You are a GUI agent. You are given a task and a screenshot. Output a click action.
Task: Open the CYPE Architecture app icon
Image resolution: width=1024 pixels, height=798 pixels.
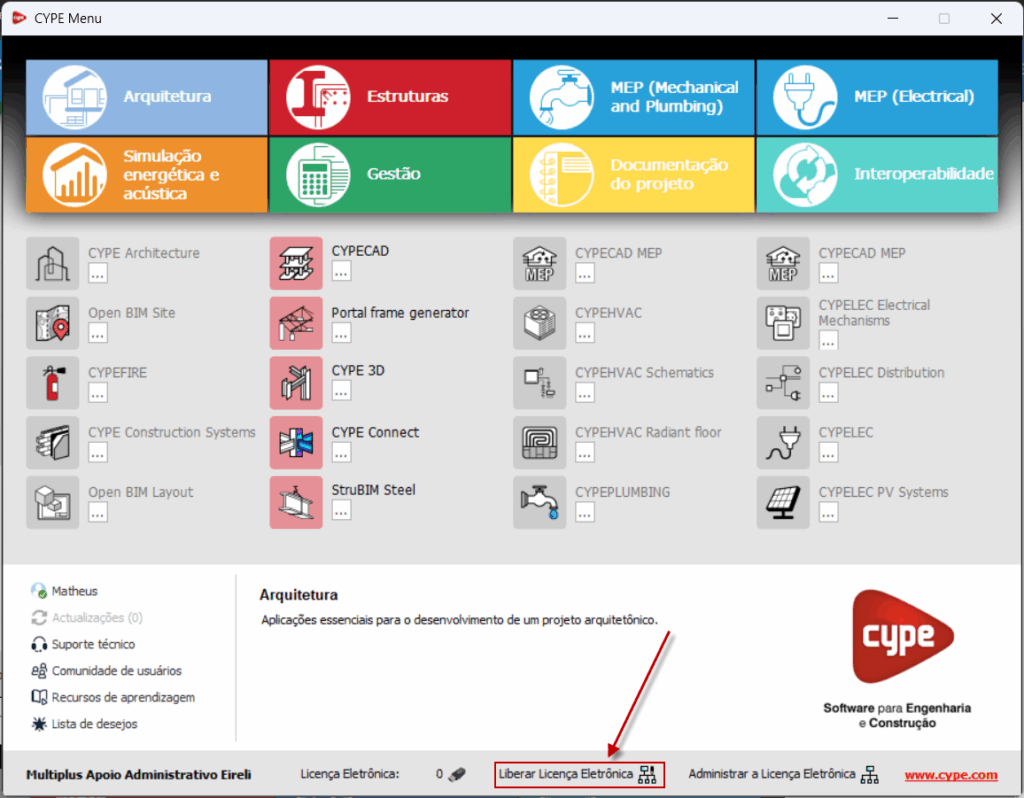coord(52,264)
